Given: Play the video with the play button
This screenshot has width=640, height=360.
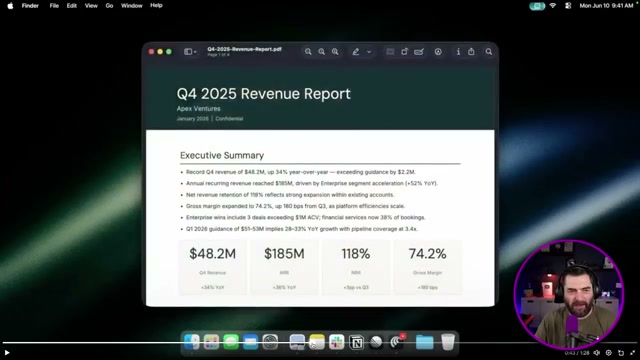Looking at the screenshot, I should [x=7, y=353].
